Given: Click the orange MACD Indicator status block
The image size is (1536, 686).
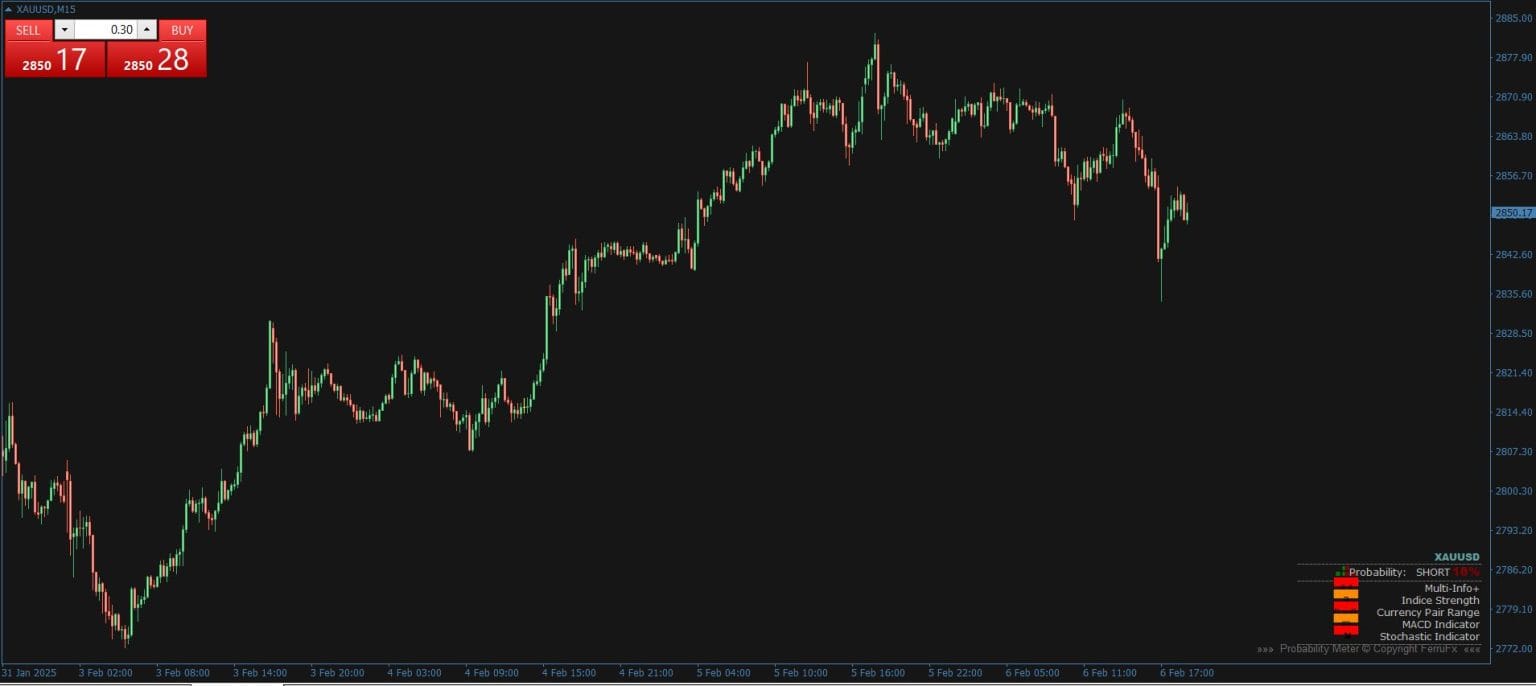Looking at the screenshot, I should [x=1346, y=618].
